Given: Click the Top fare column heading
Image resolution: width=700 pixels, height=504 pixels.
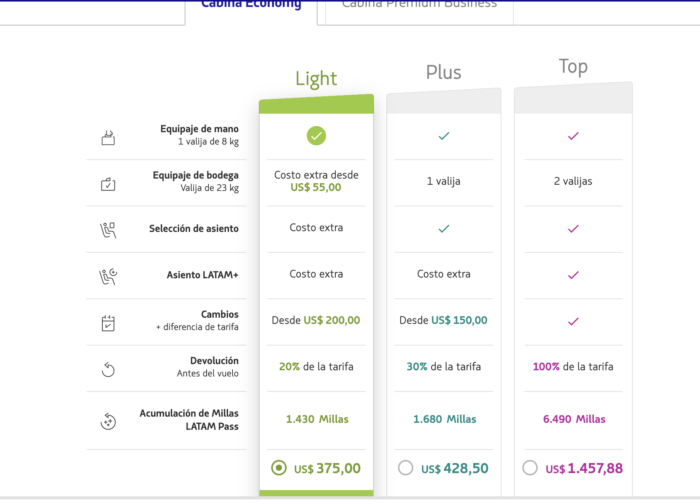Looking at the screenshot, I should [573, 67].
